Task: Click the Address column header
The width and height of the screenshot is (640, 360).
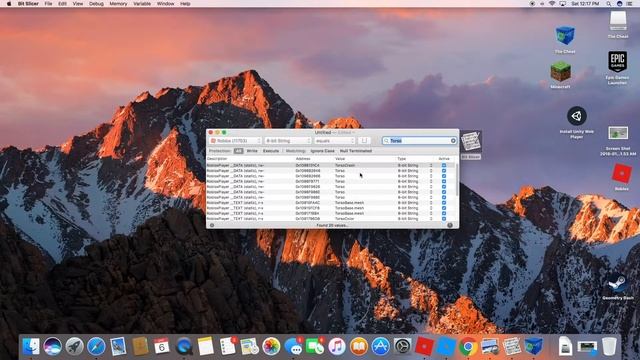Action: (x=303, y=158)
